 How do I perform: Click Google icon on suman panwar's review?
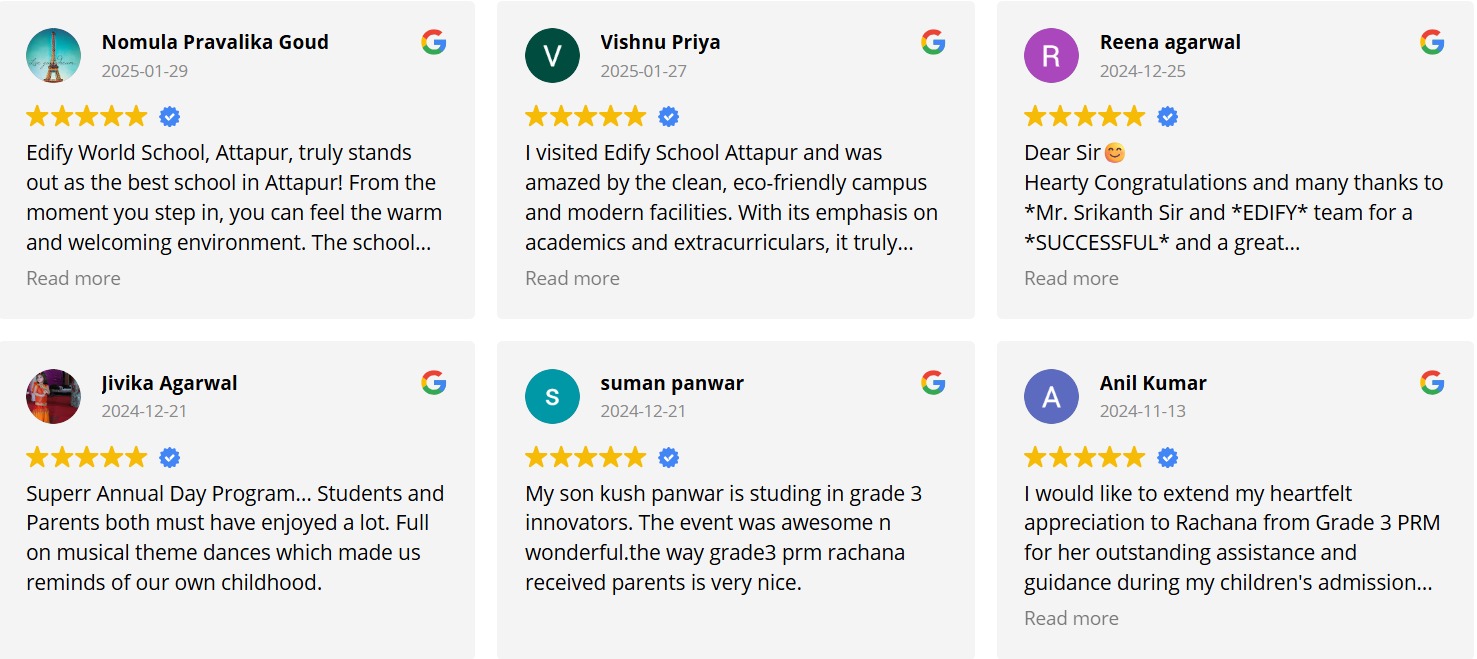933,382
